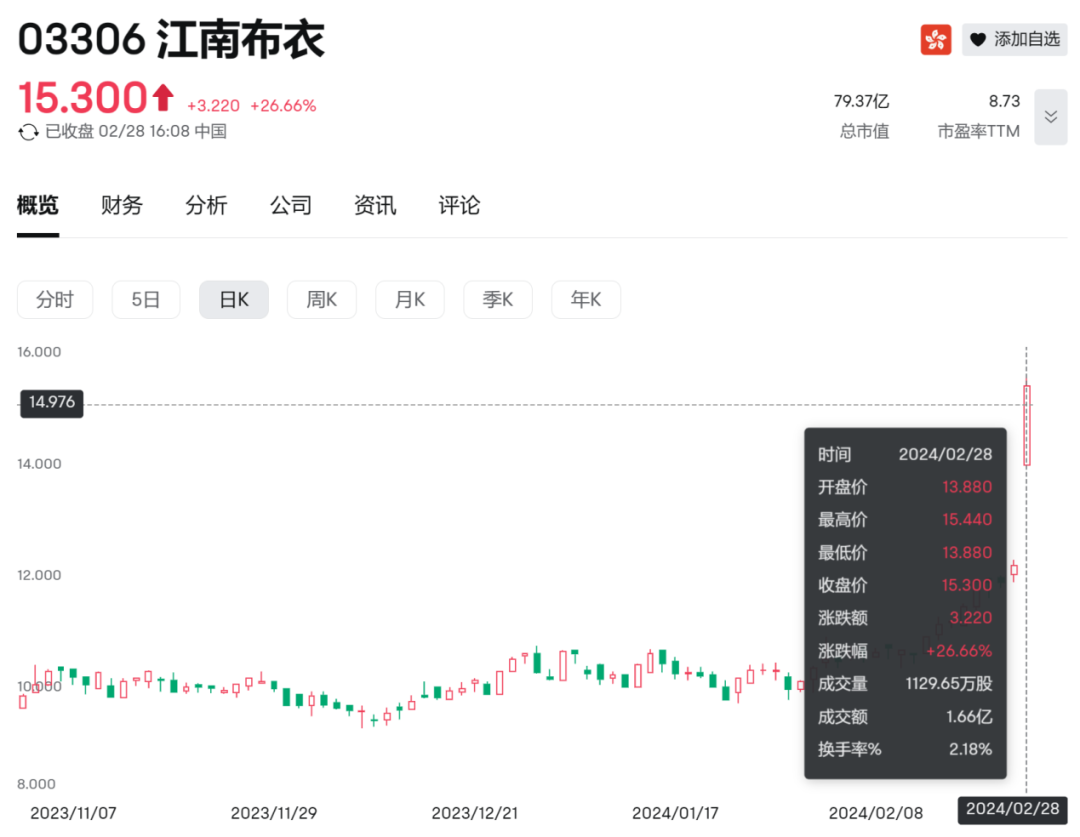Open the 分析 tab

click(206, 206)
